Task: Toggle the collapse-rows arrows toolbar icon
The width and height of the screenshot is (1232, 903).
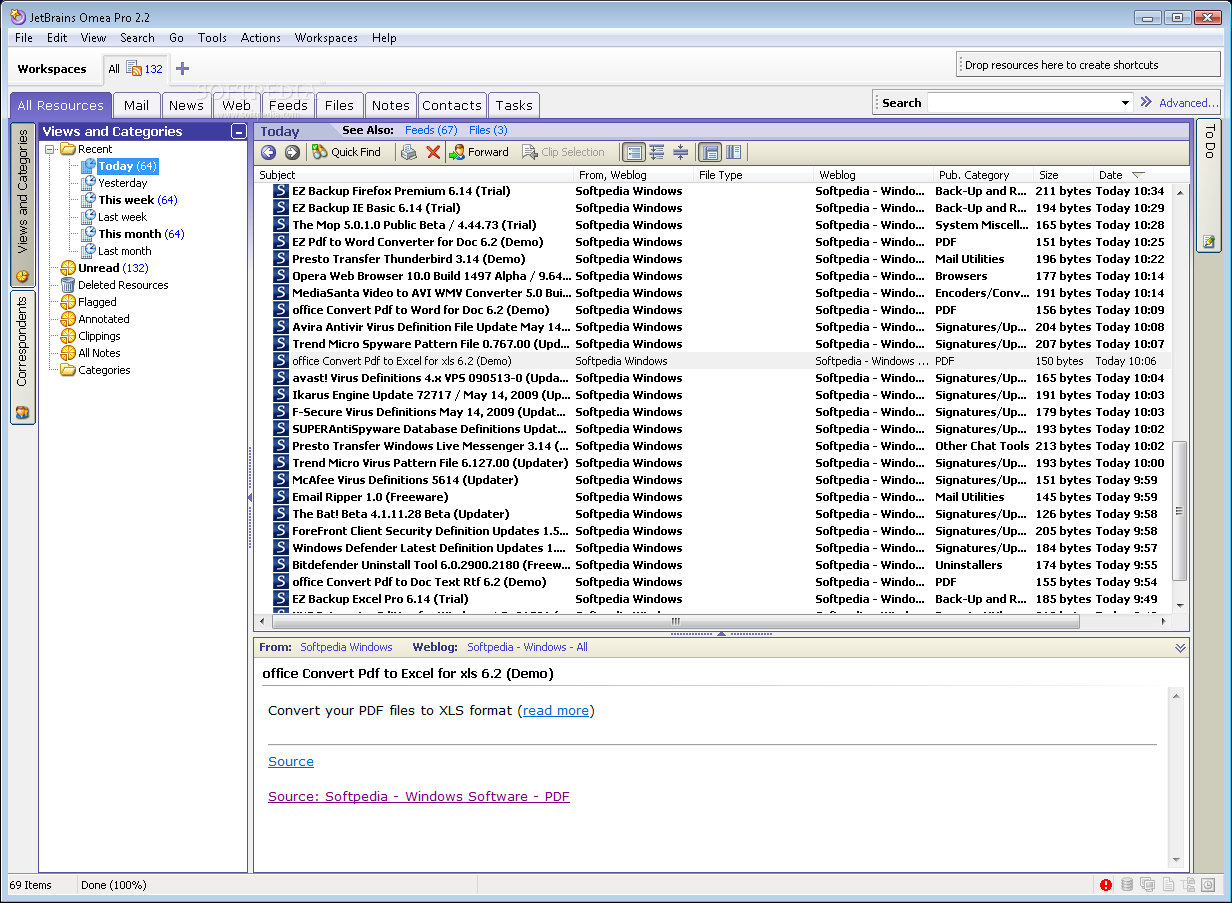Action: click(680, 152)
